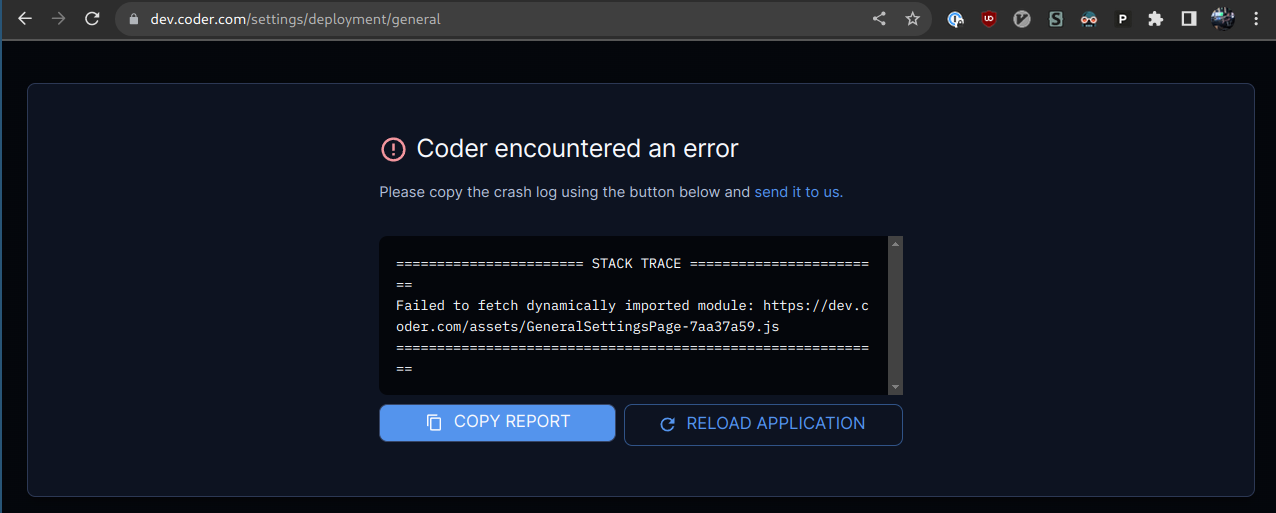Screen dimensions: 1276x513
Task: Click the COPY REPORT button
Action: (497, 422)
